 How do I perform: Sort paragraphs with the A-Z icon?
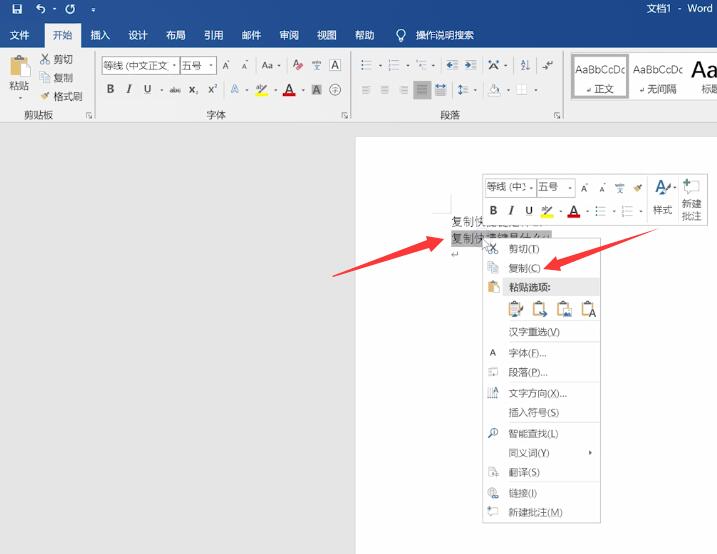point(525,65)
